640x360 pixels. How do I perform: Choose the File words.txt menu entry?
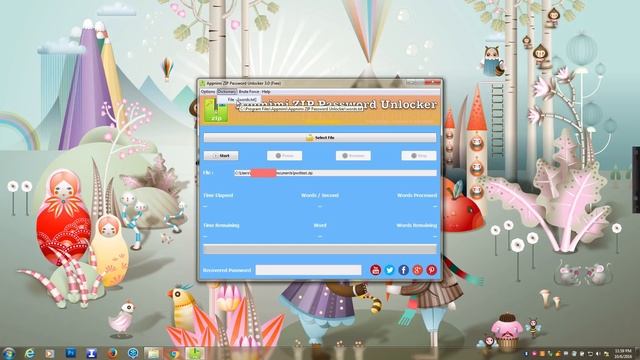239,100
